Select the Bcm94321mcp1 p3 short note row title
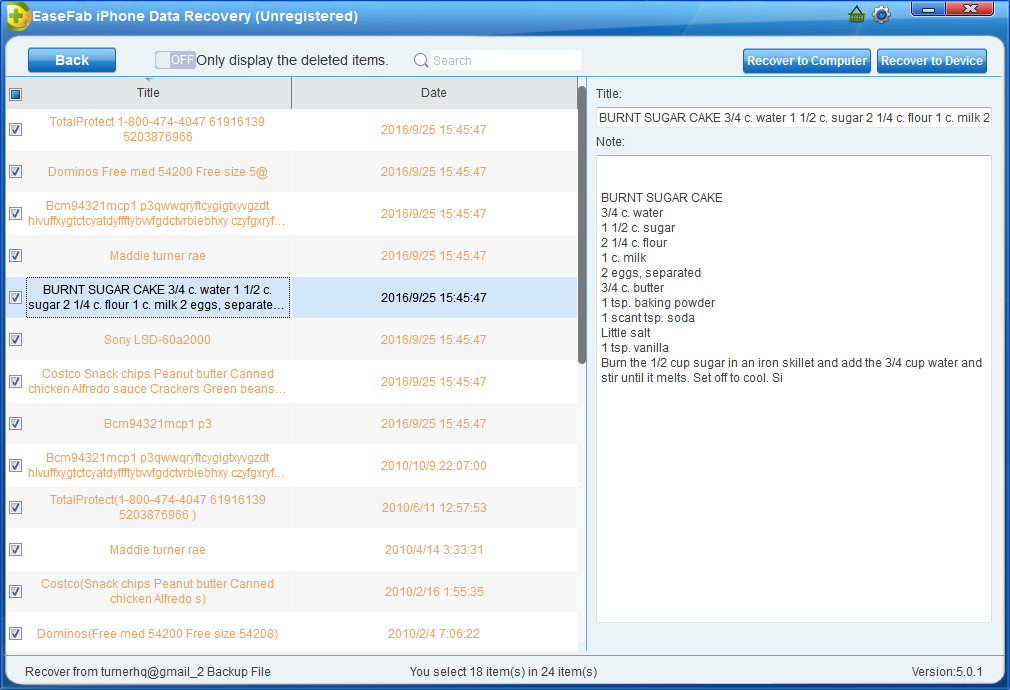Viewport: 1010px width, 690px height. click(157, 423)
